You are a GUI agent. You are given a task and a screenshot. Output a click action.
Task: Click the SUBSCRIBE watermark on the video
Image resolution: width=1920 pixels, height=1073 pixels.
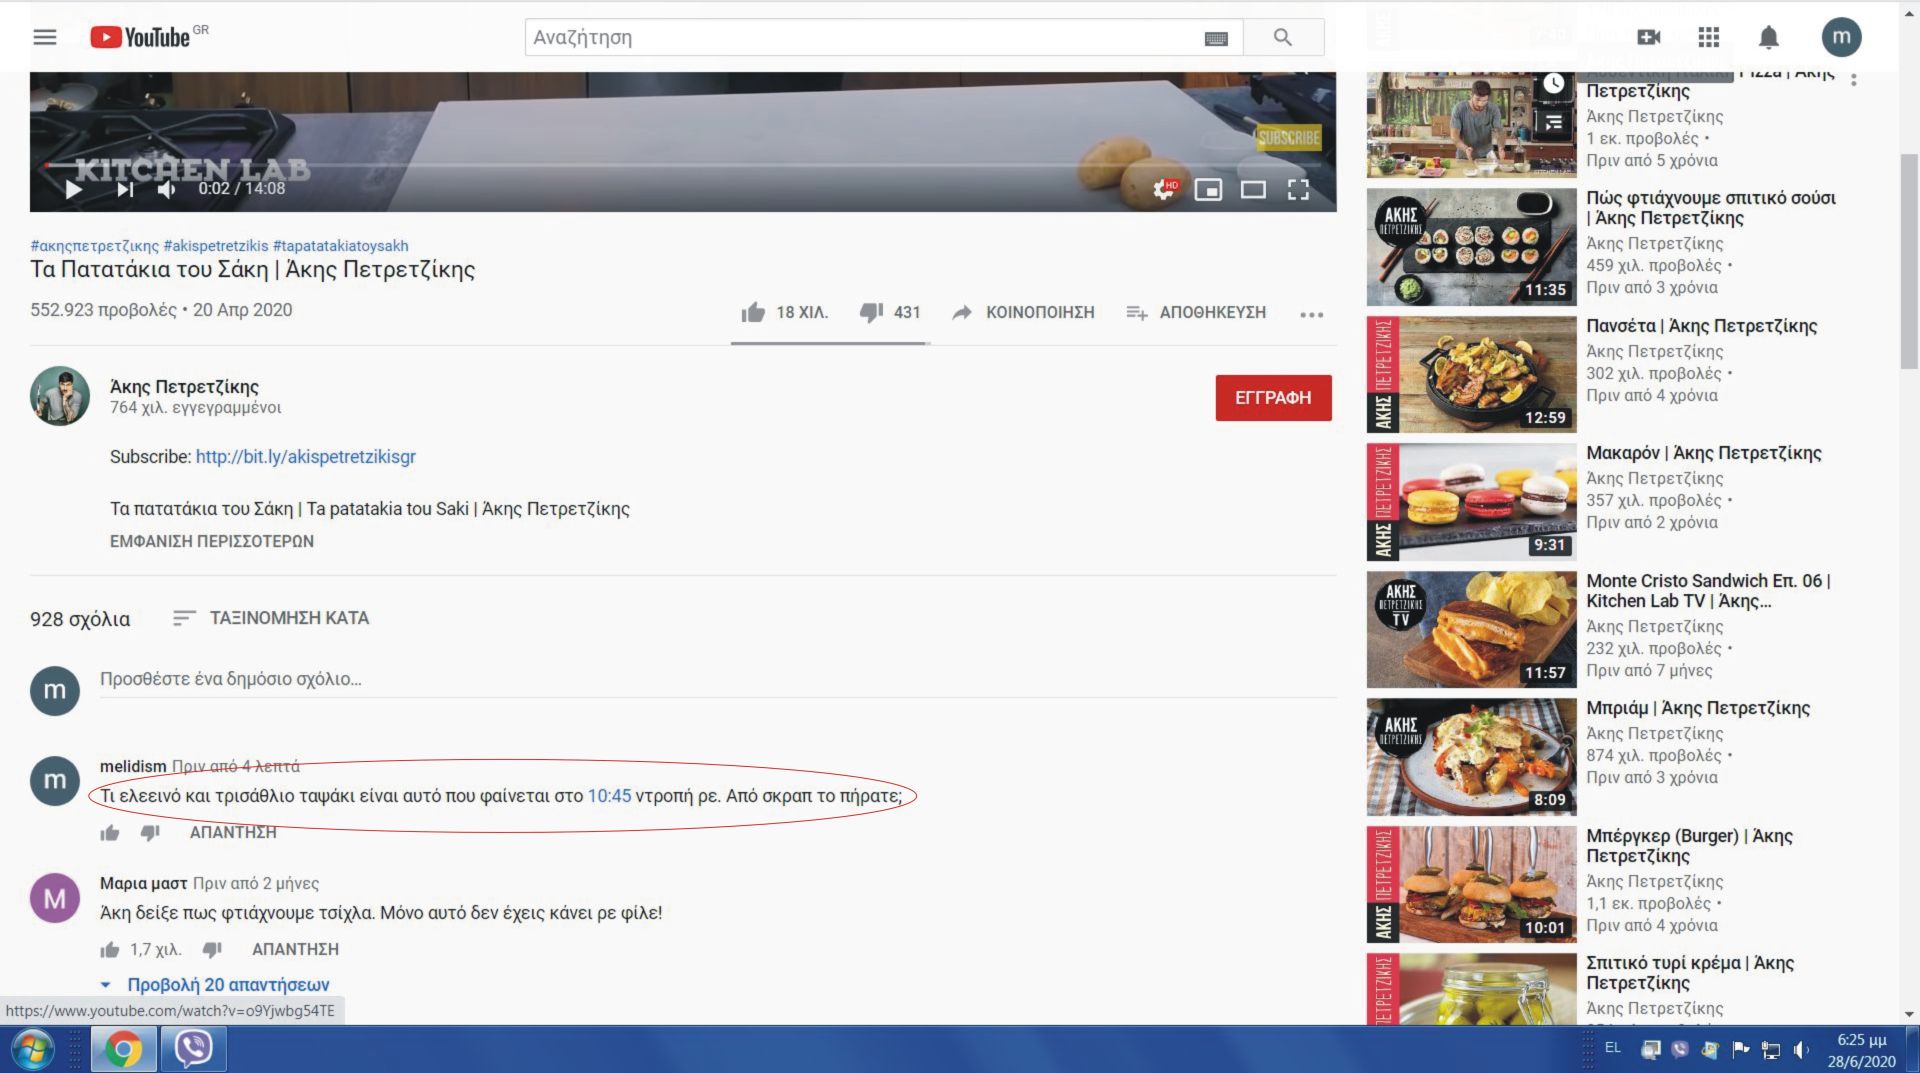pyautogui.click(x=1289, y=138)
